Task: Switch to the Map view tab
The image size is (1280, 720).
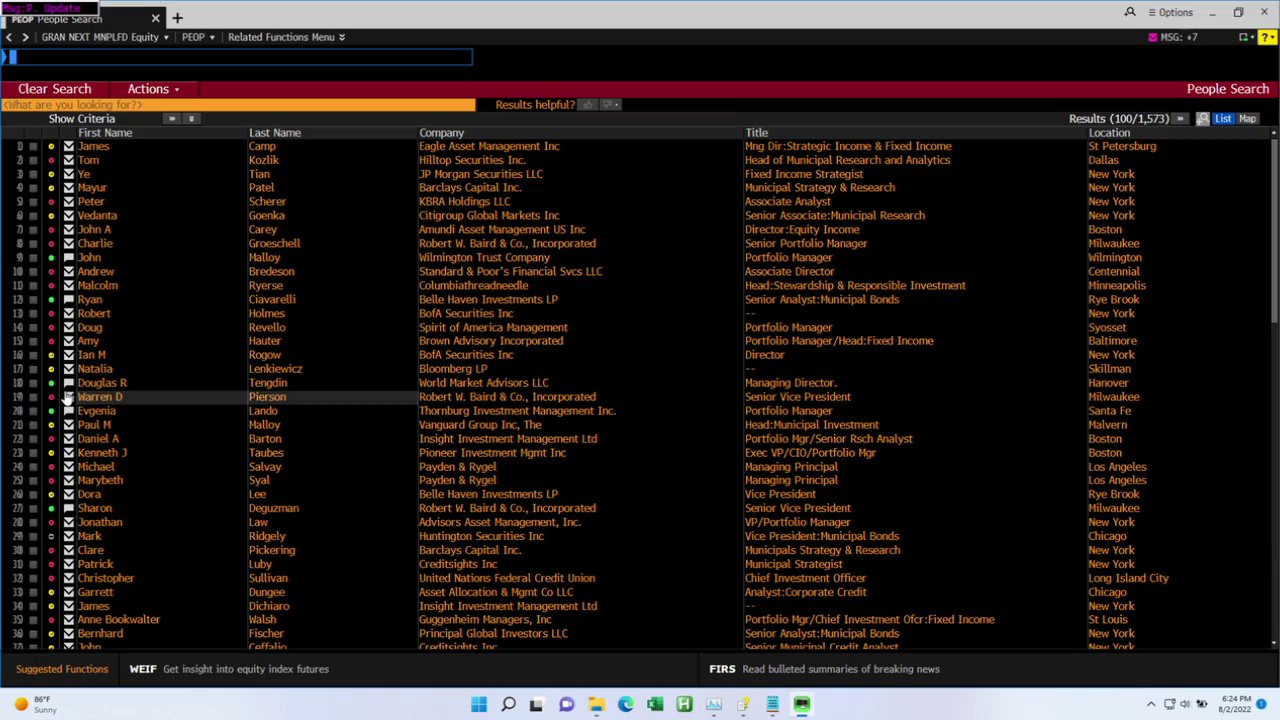Action: 1247,119
